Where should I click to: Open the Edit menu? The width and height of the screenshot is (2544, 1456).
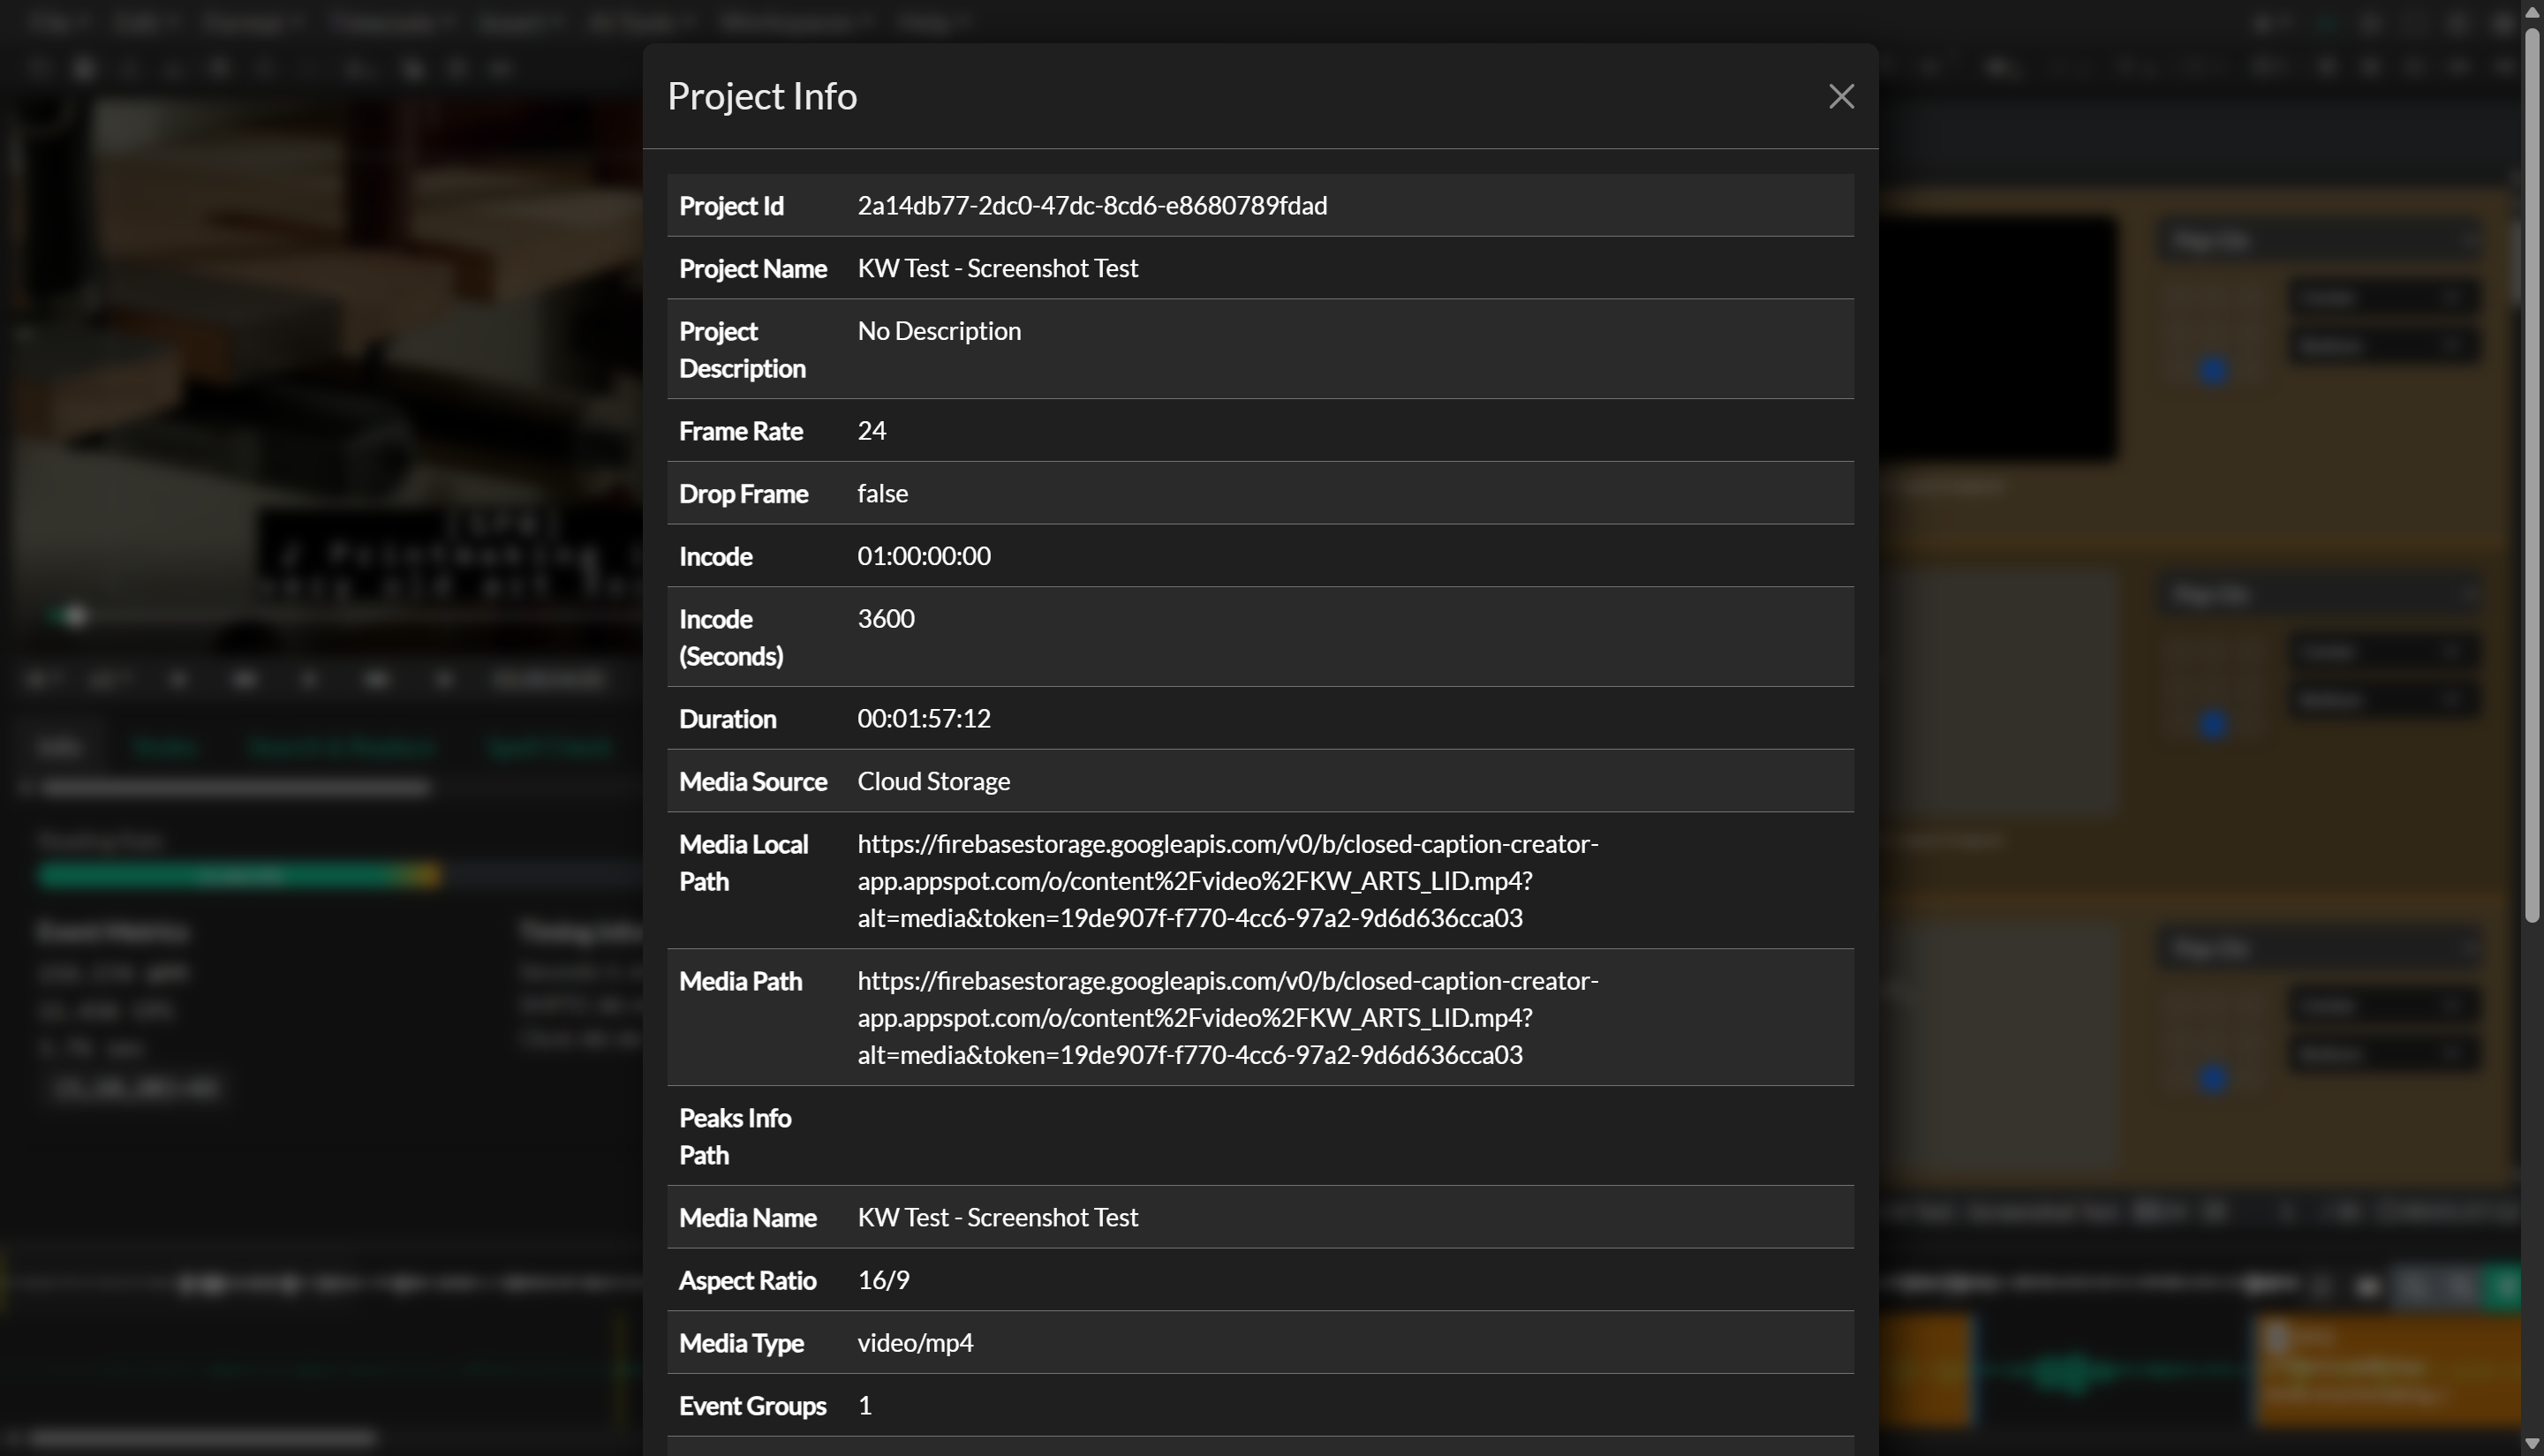coord(140,21)
